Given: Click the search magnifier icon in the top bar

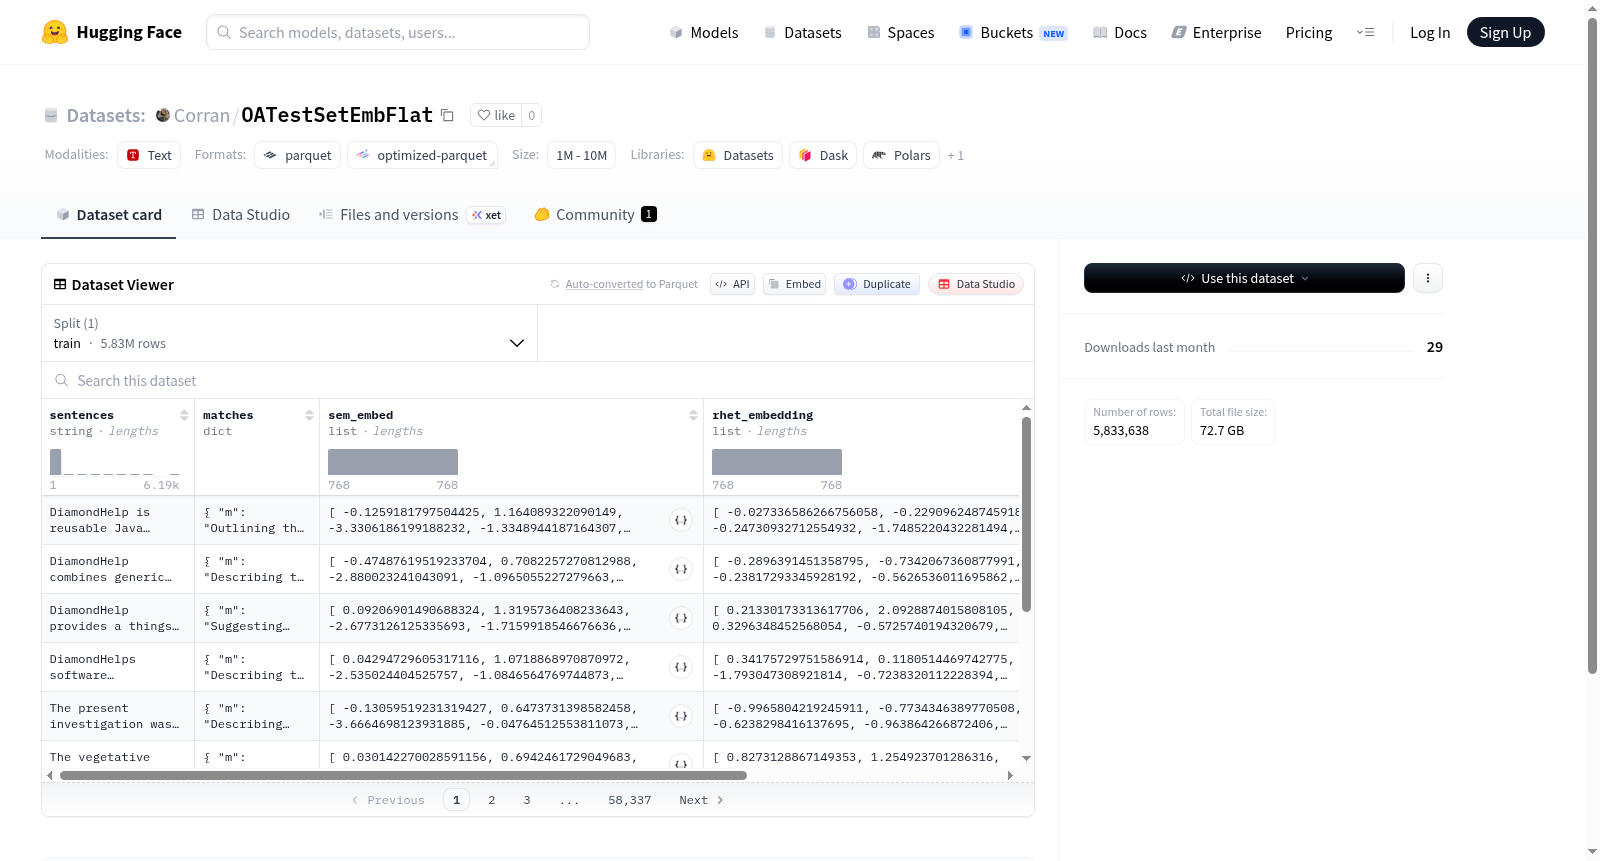Looking at the screenshot, I should (224, 32).
